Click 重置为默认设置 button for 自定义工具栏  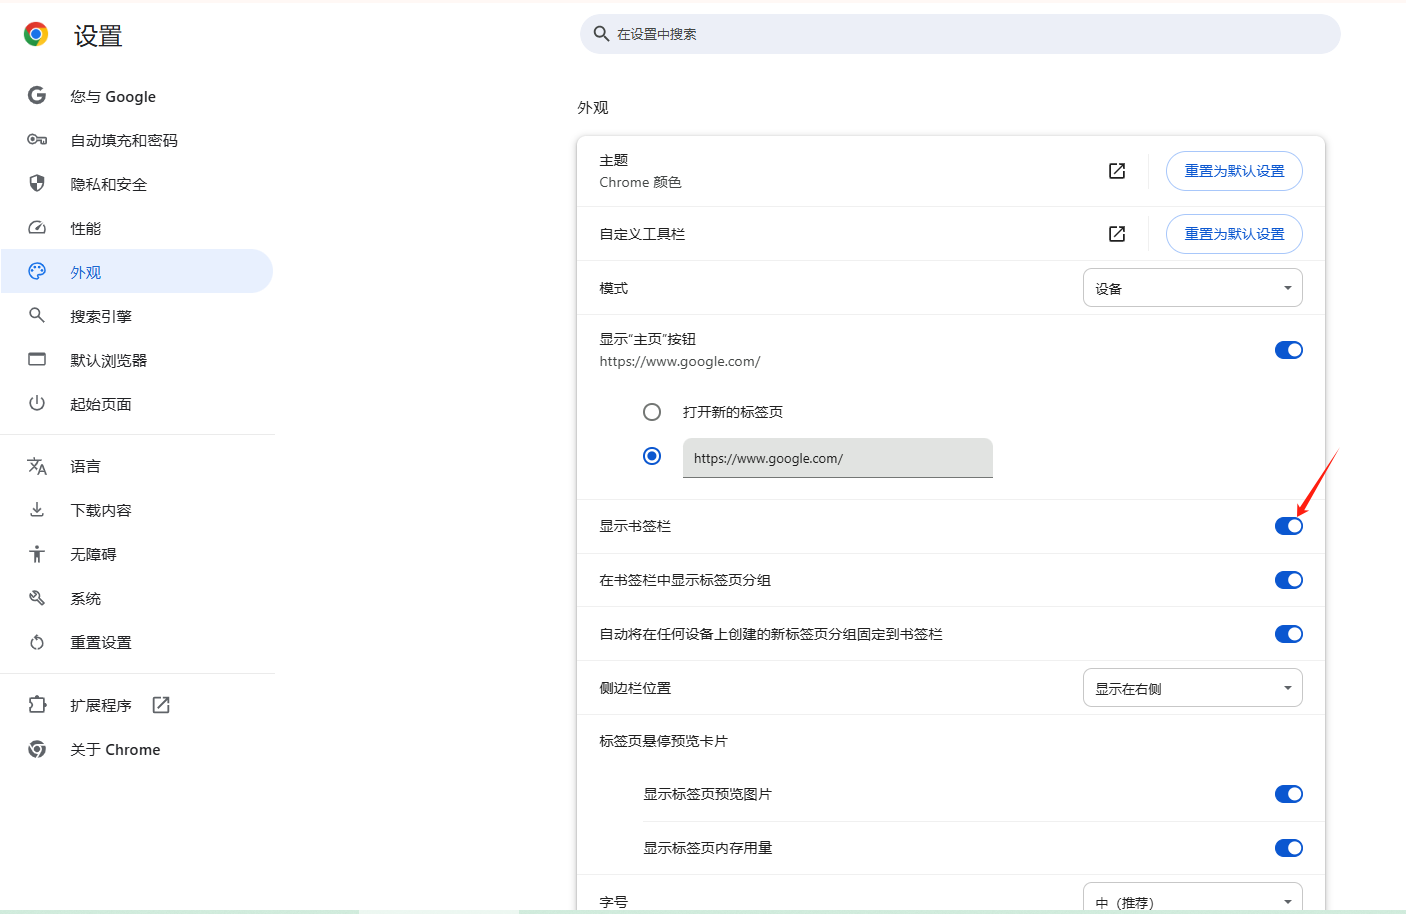(x=1234, y=234)
